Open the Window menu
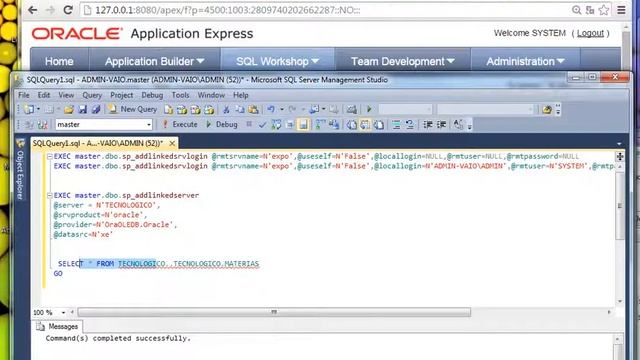Viewport: 640px width, 360px height. 211,95
